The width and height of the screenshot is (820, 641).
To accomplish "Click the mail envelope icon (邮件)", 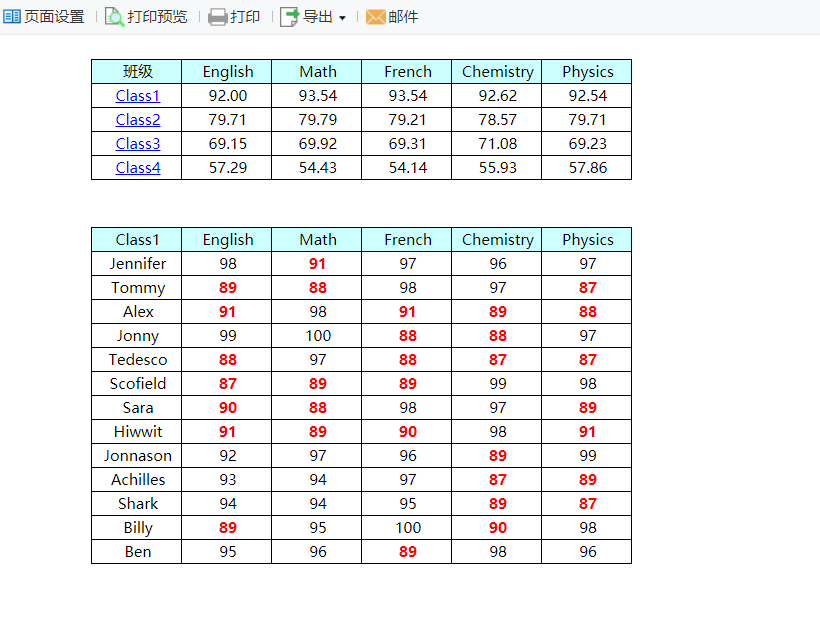I will tap(375, 17).
